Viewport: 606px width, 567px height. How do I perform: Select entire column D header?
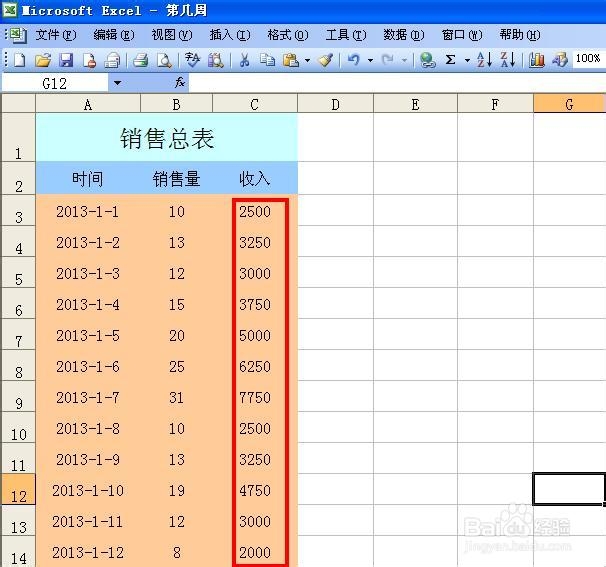(x=335, y=104)
